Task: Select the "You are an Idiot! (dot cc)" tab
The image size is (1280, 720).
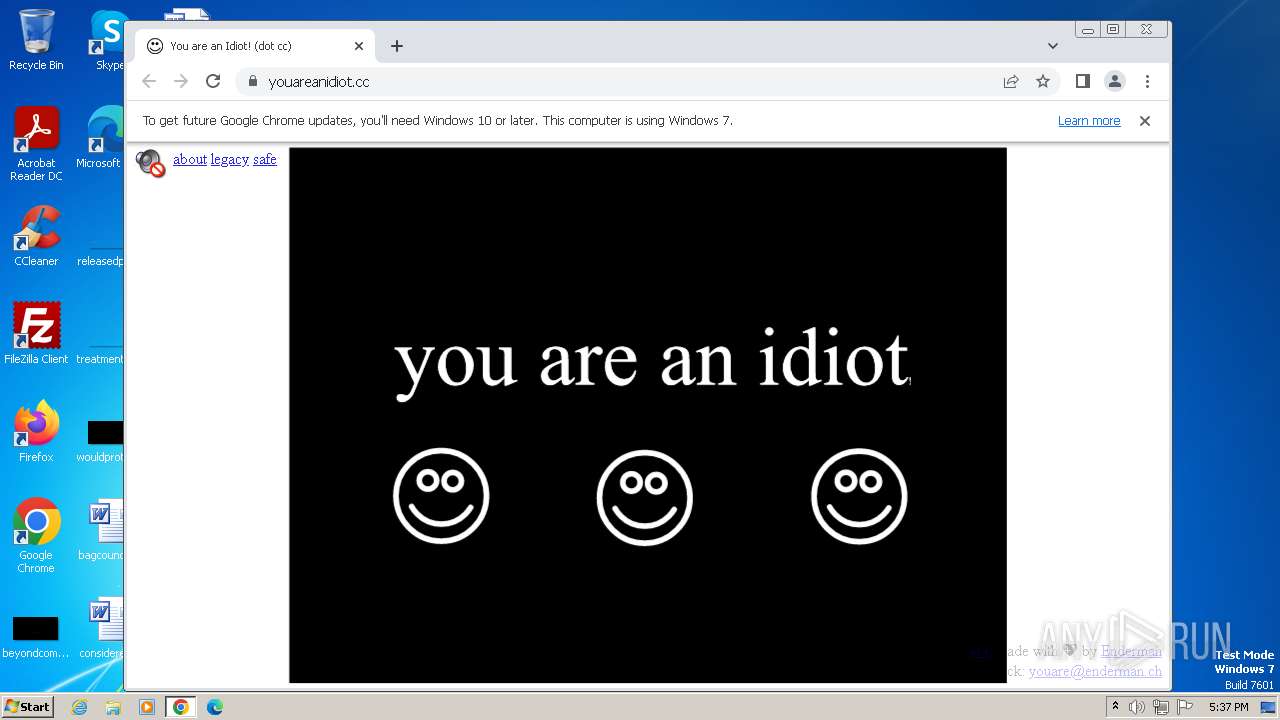Action: coord(255,46)
